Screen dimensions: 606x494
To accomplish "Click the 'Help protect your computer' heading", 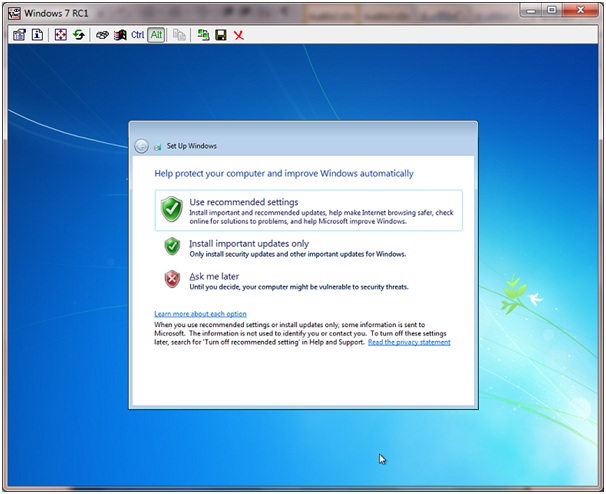I will tap(284, 174).
